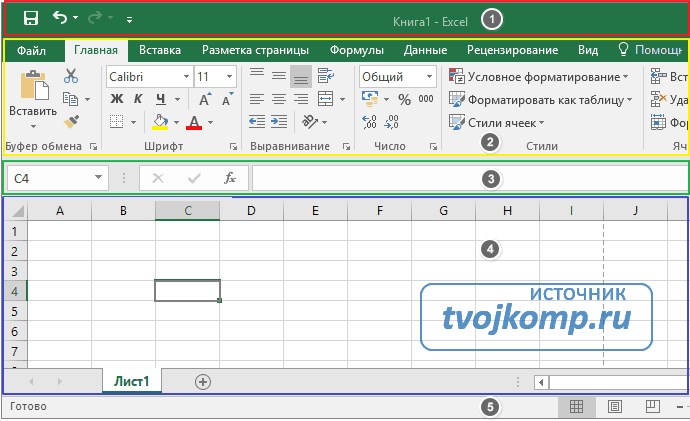Switch to the Рецензирование tab

[x=513, y=50]
